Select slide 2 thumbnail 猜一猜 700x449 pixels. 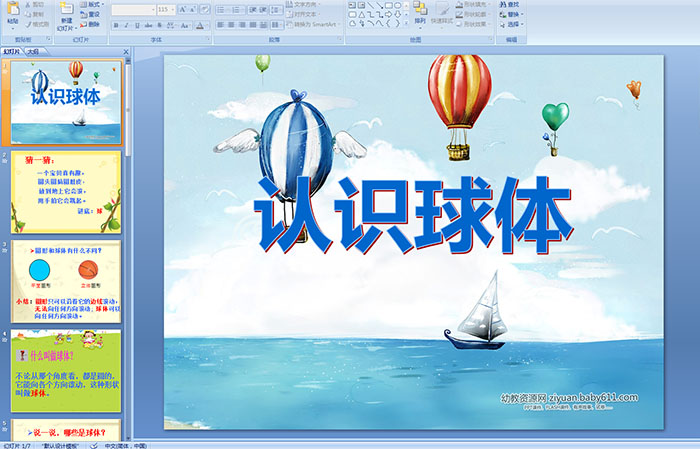pyautogui.click(x=66, y=192)
